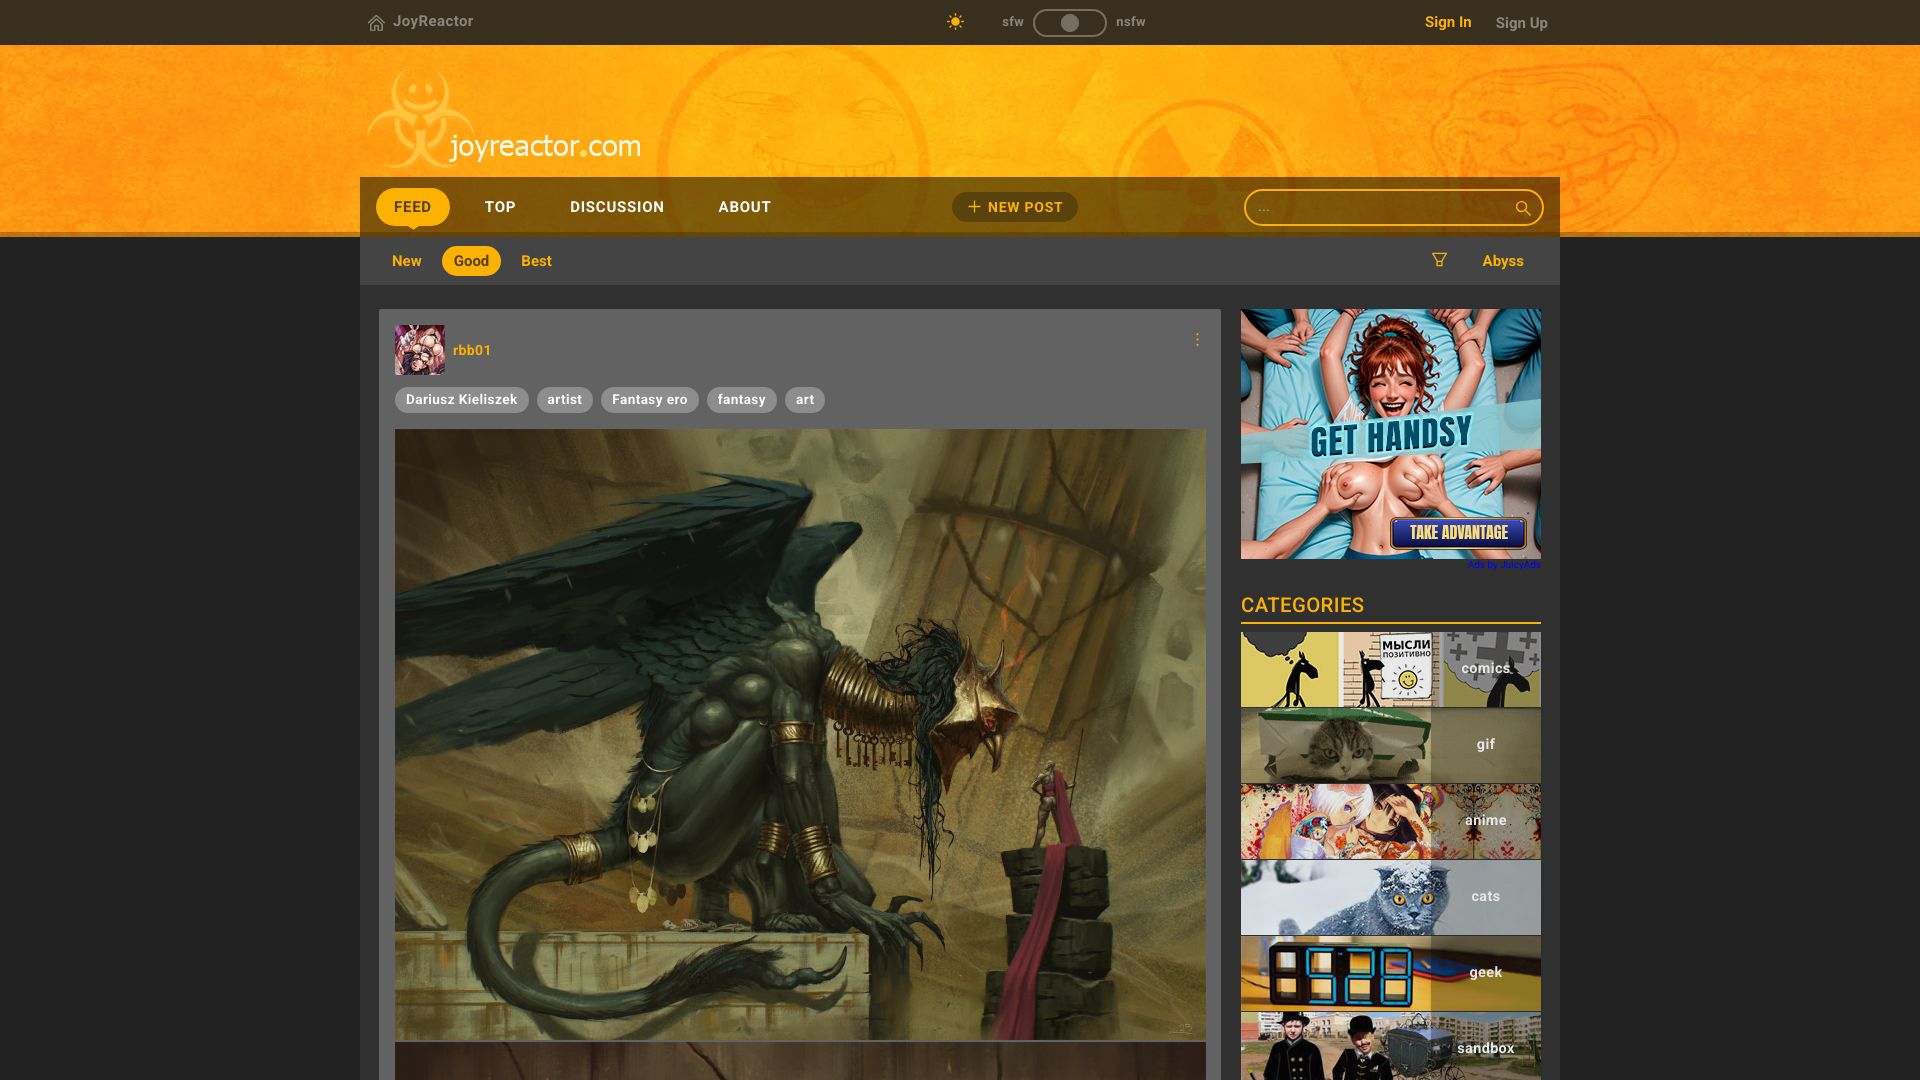Click into the search input field
The width and height of the screenshot is (1920, 1080).
(x=1380, y=208)
